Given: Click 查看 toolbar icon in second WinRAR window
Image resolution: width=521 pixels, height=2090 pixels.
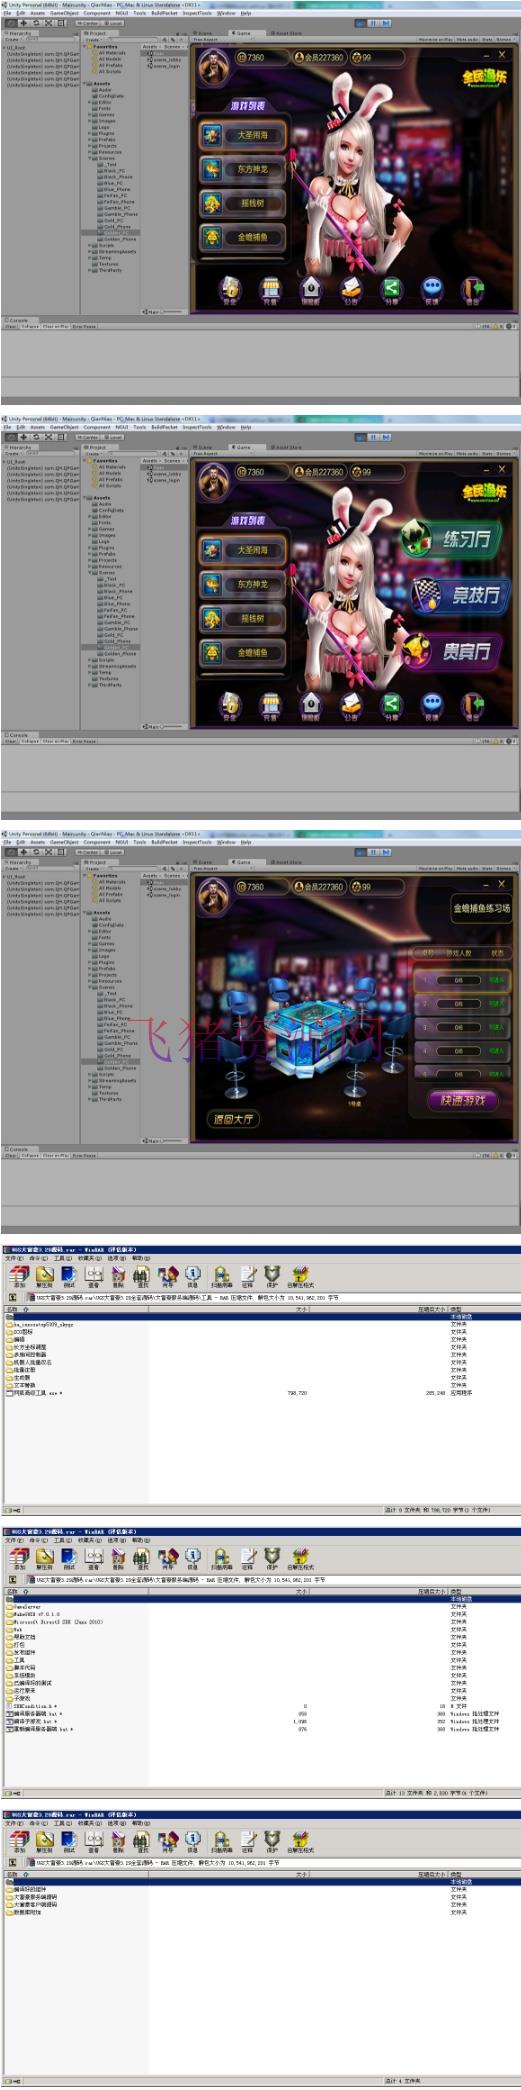Looking at the screenshot, I should [94, 1559].
